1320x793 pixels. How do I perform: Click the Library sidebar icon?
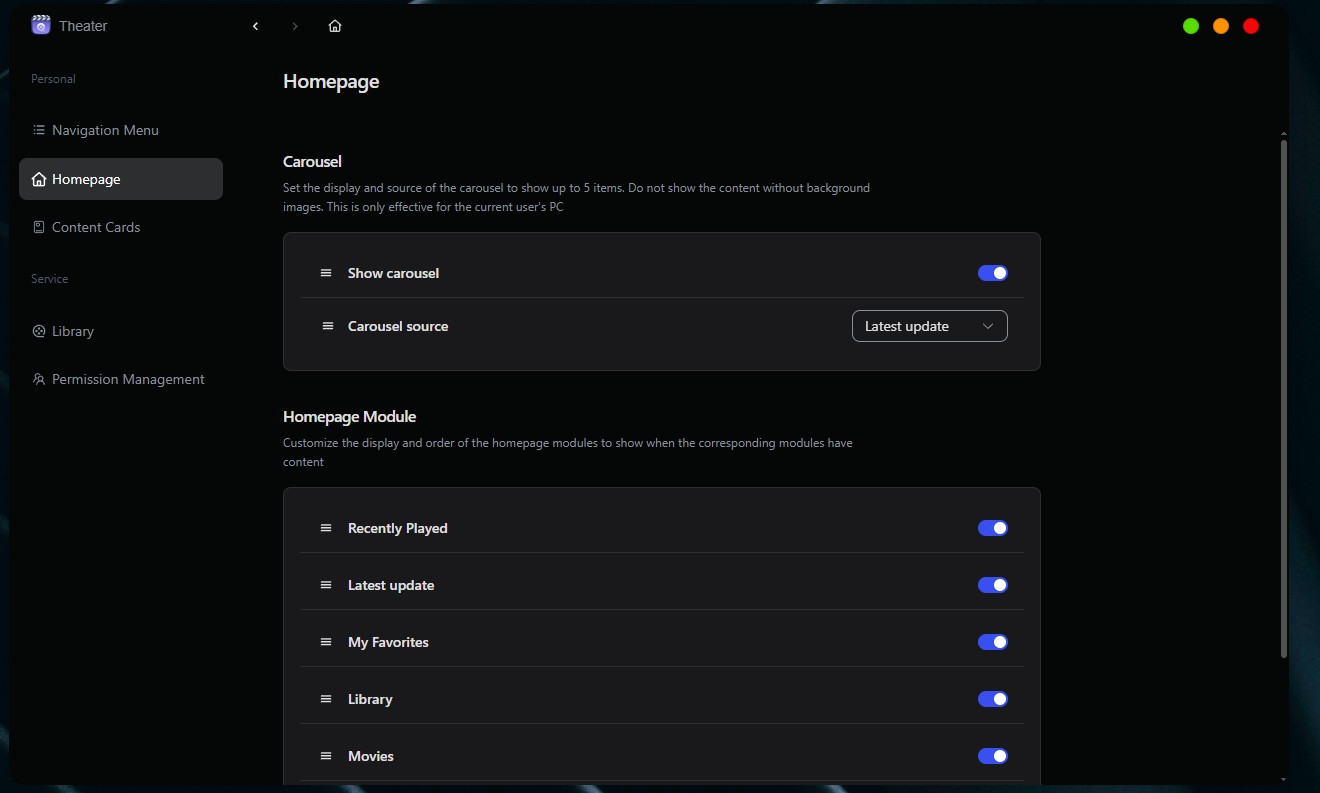click(x=39, y=331)
